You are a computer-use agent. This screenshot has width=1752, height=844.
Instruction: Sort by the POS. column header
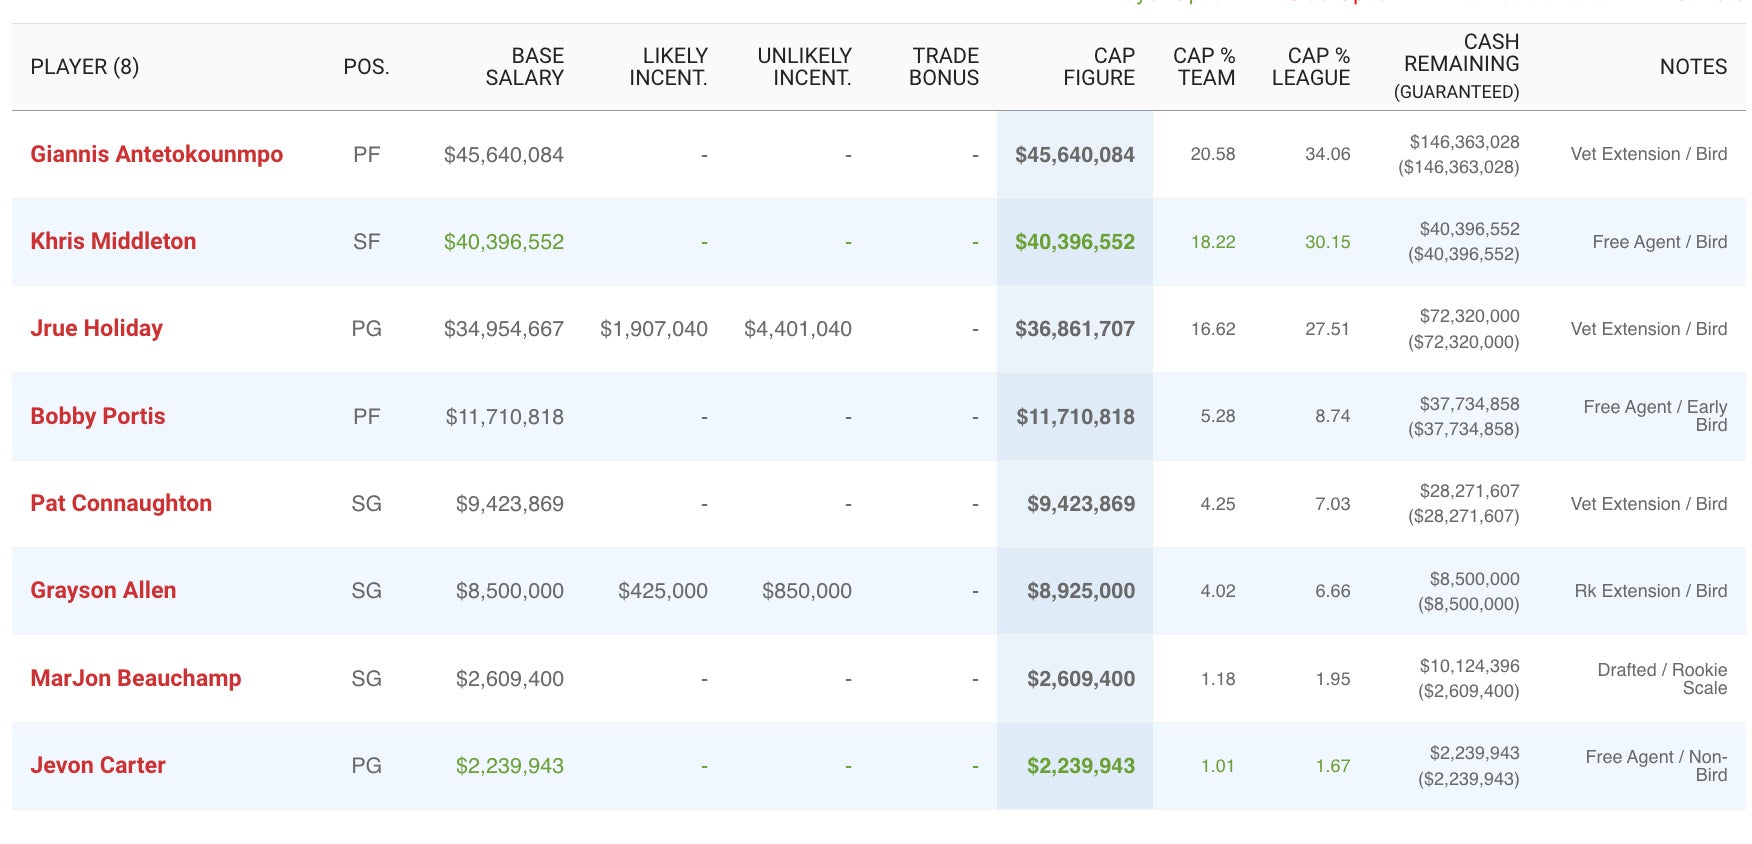point(366,67)
